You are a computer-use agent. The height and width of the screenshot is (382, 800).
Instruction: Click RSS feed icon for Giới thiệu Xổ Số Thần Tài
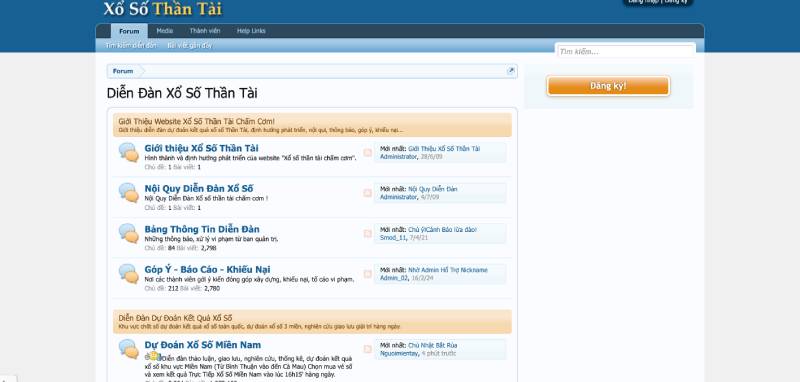tap(367, 152)
